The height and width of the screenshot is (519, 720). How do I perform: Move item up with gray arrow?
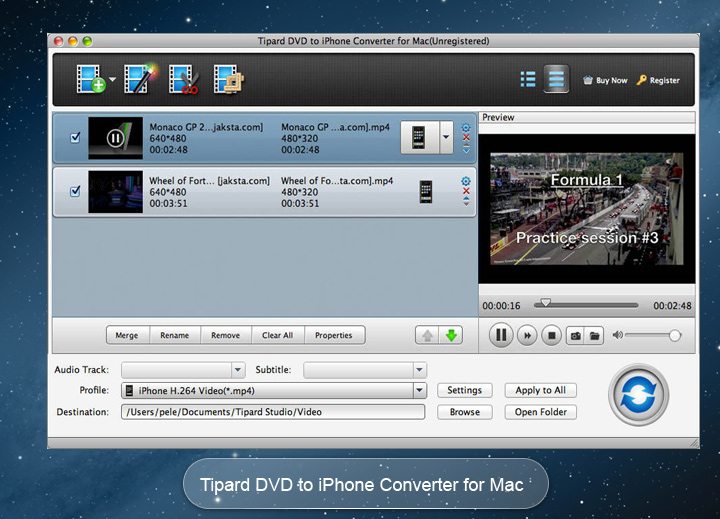pos(427,335)
